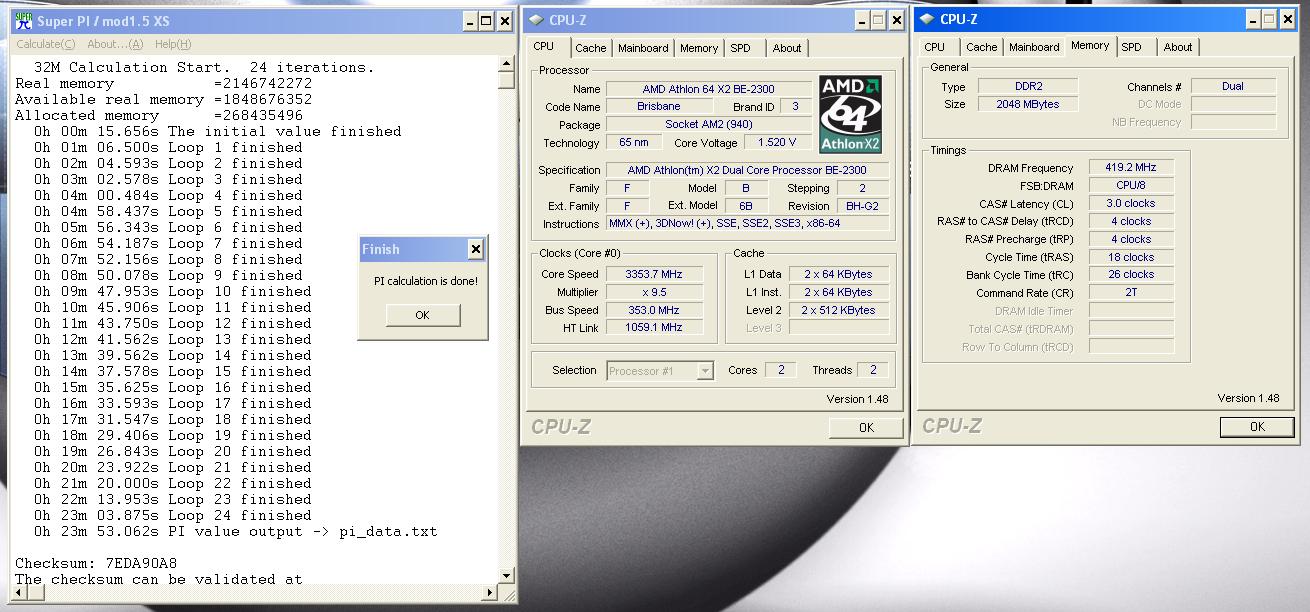The height and width of the screenshot is (612, 1310).
Task: Click Super PI vertical scrollbar up arrow
Action: point(506,65)
